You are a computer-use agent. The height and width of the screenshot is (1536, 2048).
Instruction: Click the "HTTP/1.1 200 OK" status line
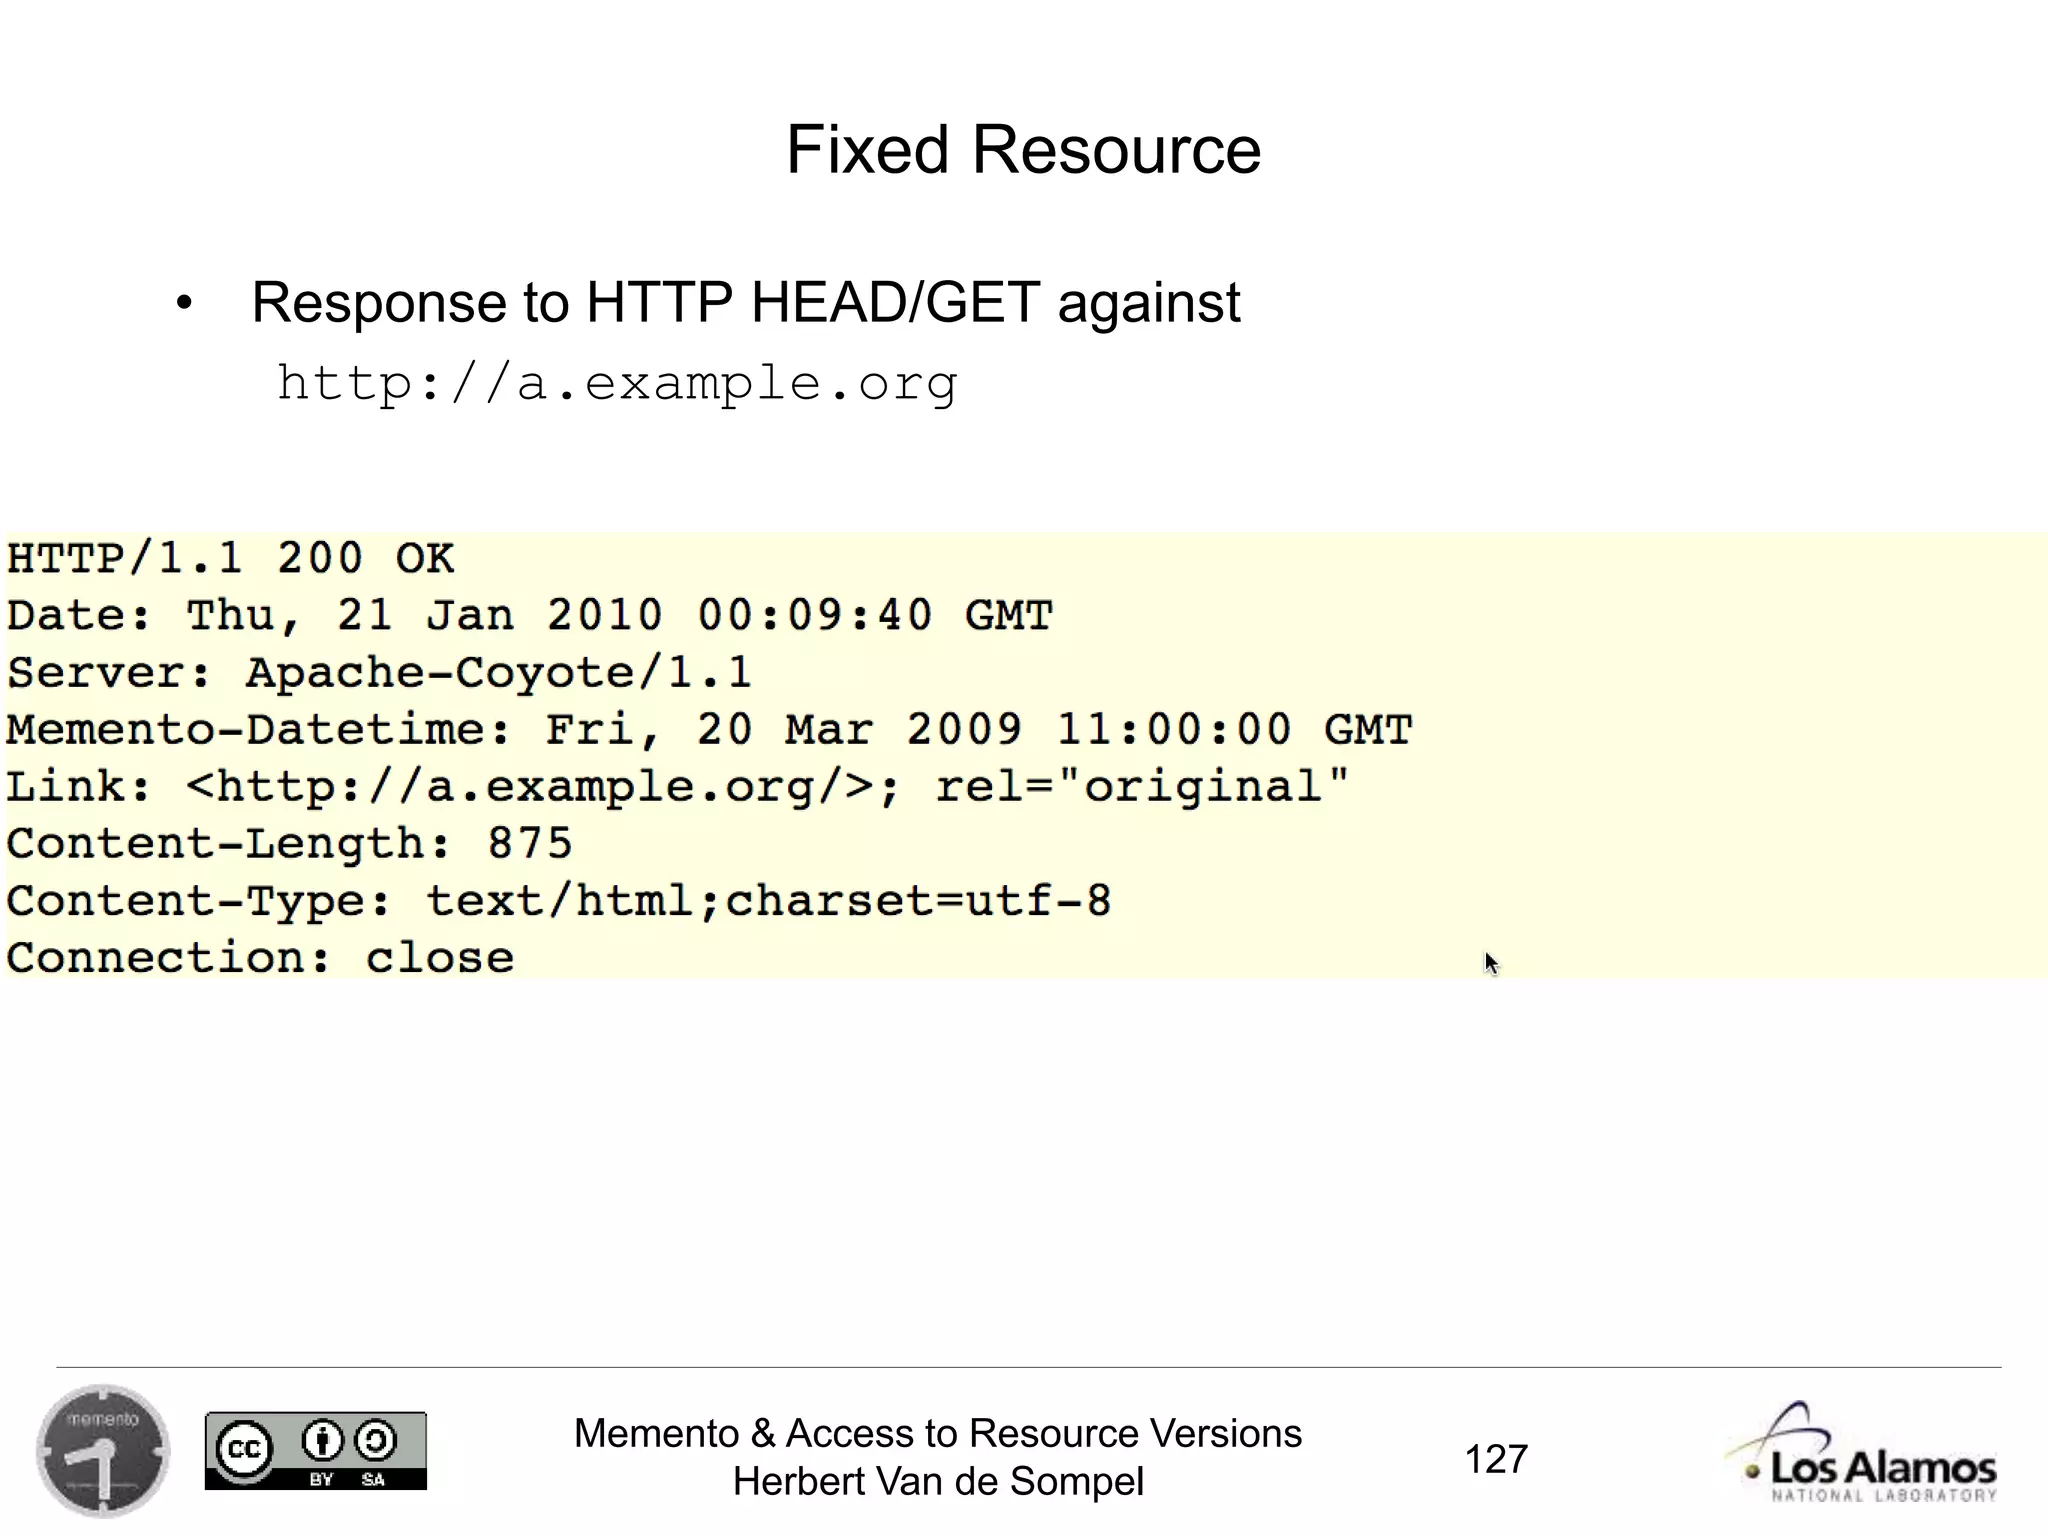pos(231,558)
